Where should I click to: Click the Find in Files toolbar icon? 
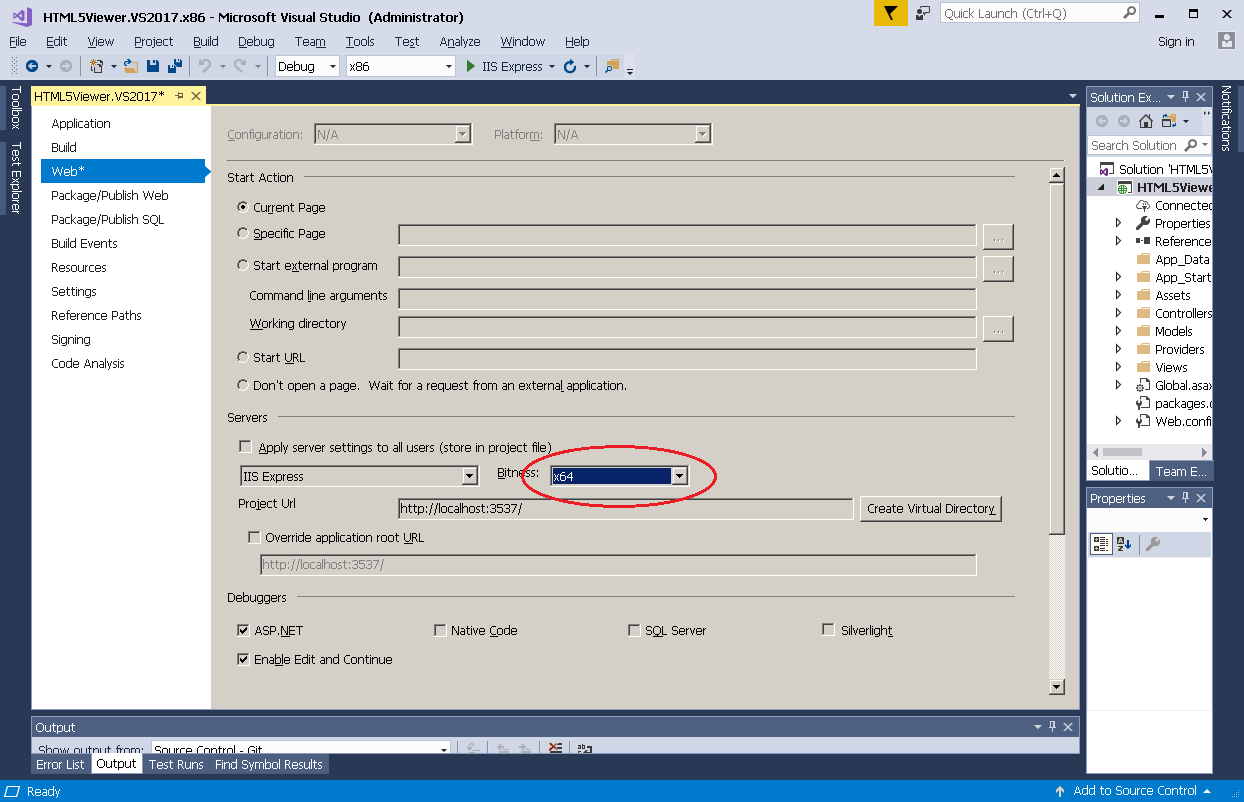click(x=612, y=66)
